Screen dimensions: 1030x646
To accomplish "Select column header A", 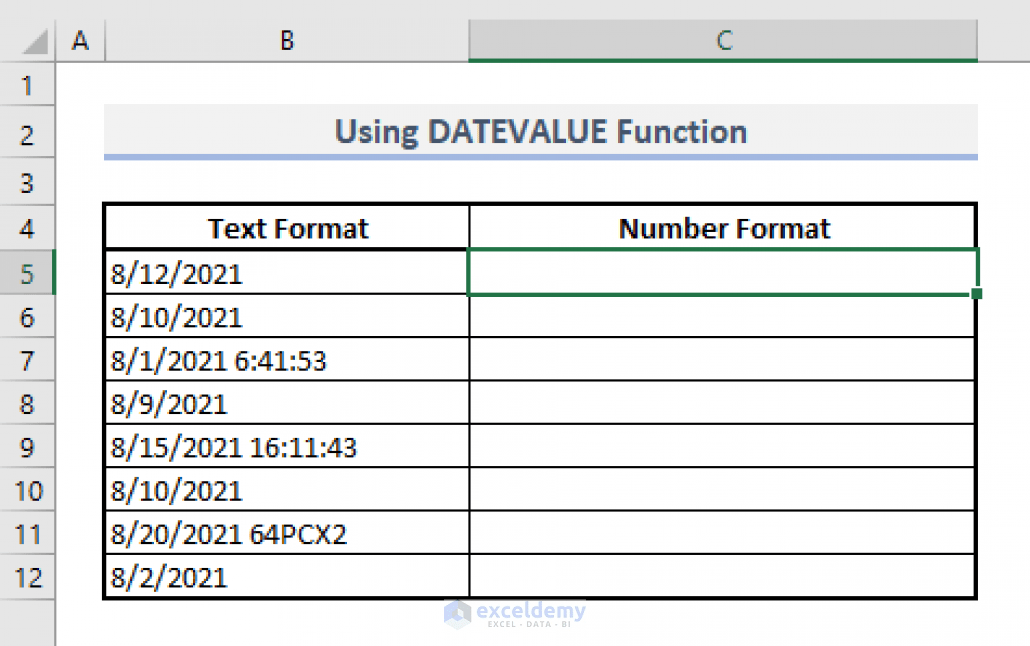I will [x=80, y=40].
